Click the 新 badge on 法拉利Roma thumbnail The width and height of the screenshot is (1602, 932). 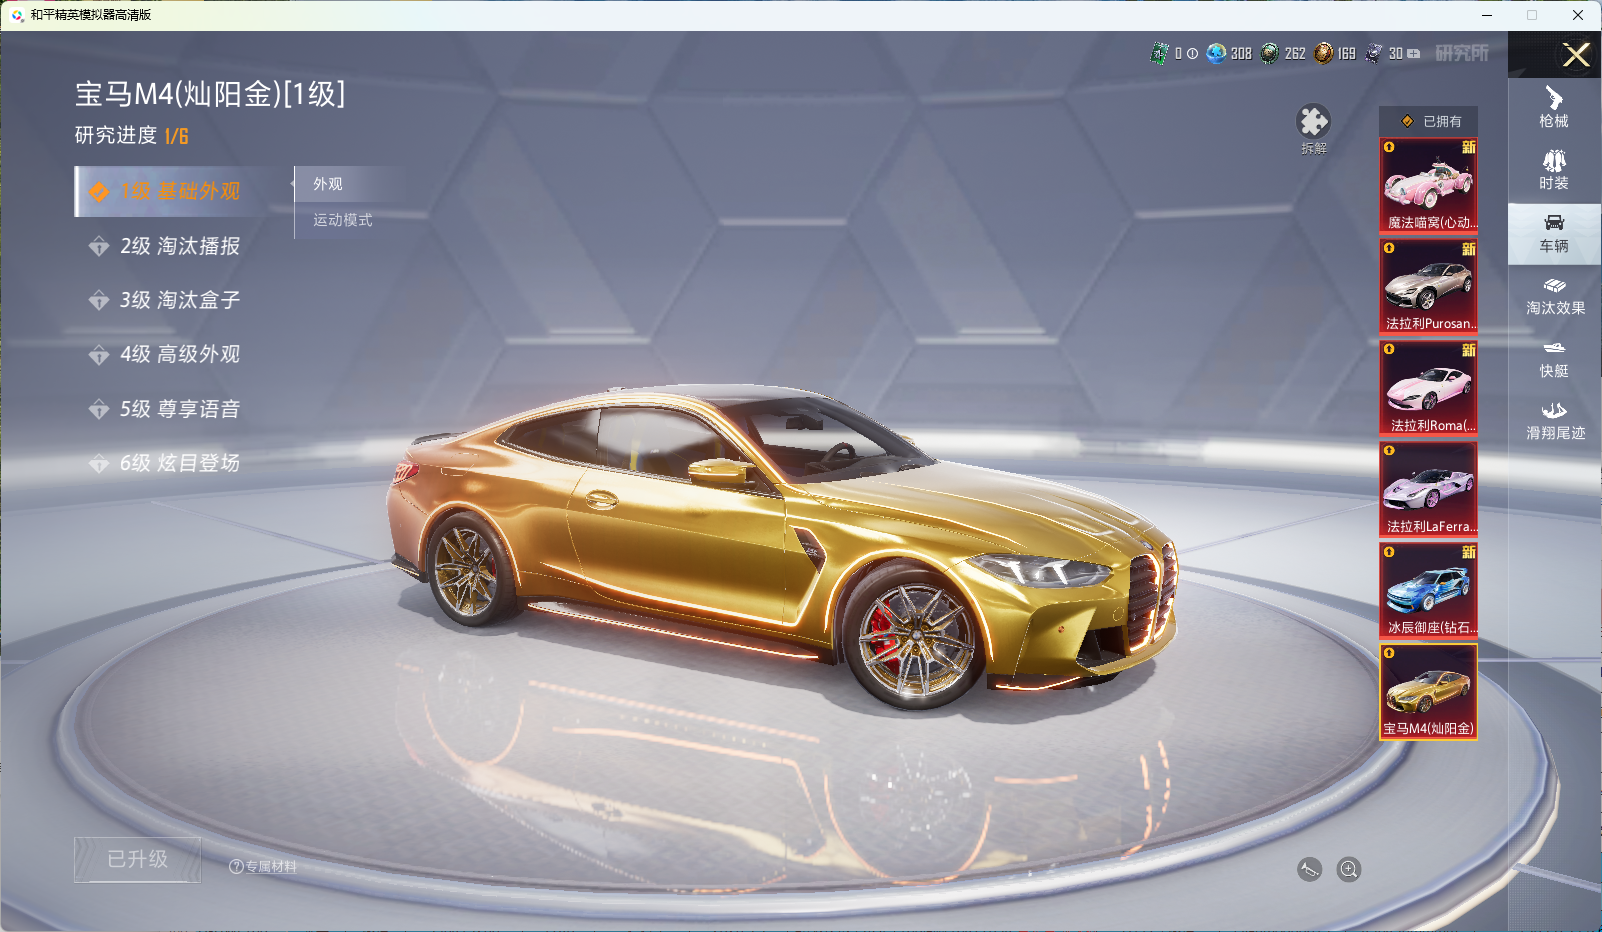tap(1468, 350)
